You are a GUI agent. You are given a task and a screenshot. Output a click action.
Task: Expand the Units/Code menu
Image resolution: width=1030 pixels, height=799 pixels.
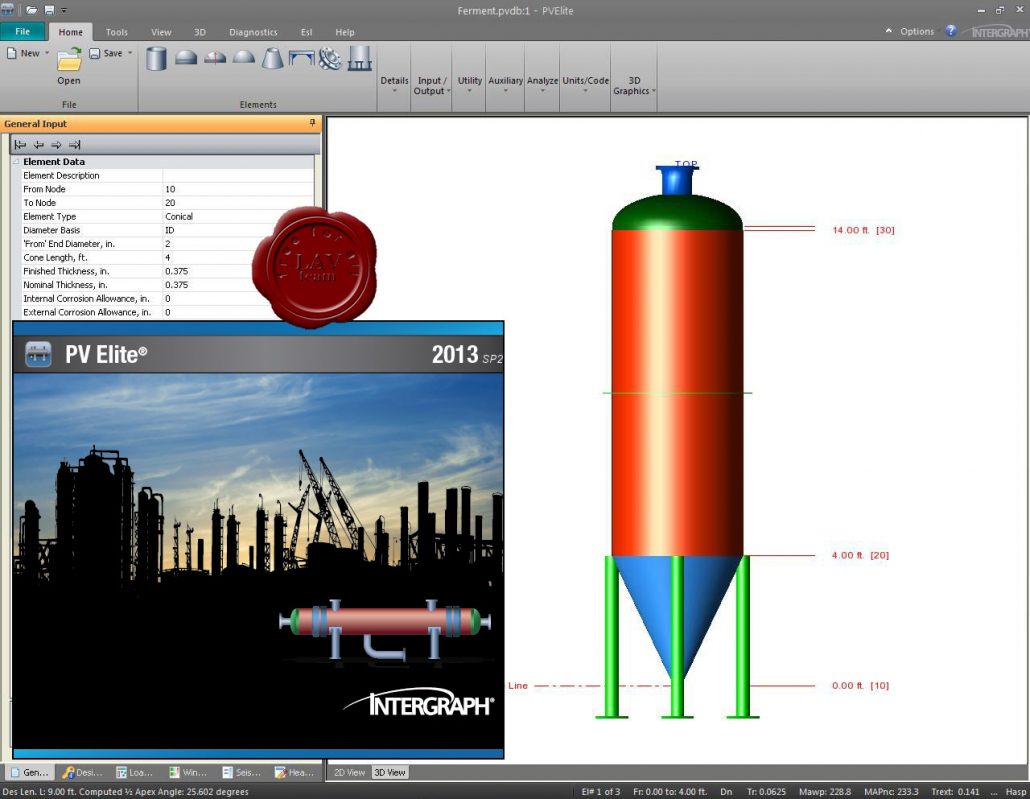[585, 85]
